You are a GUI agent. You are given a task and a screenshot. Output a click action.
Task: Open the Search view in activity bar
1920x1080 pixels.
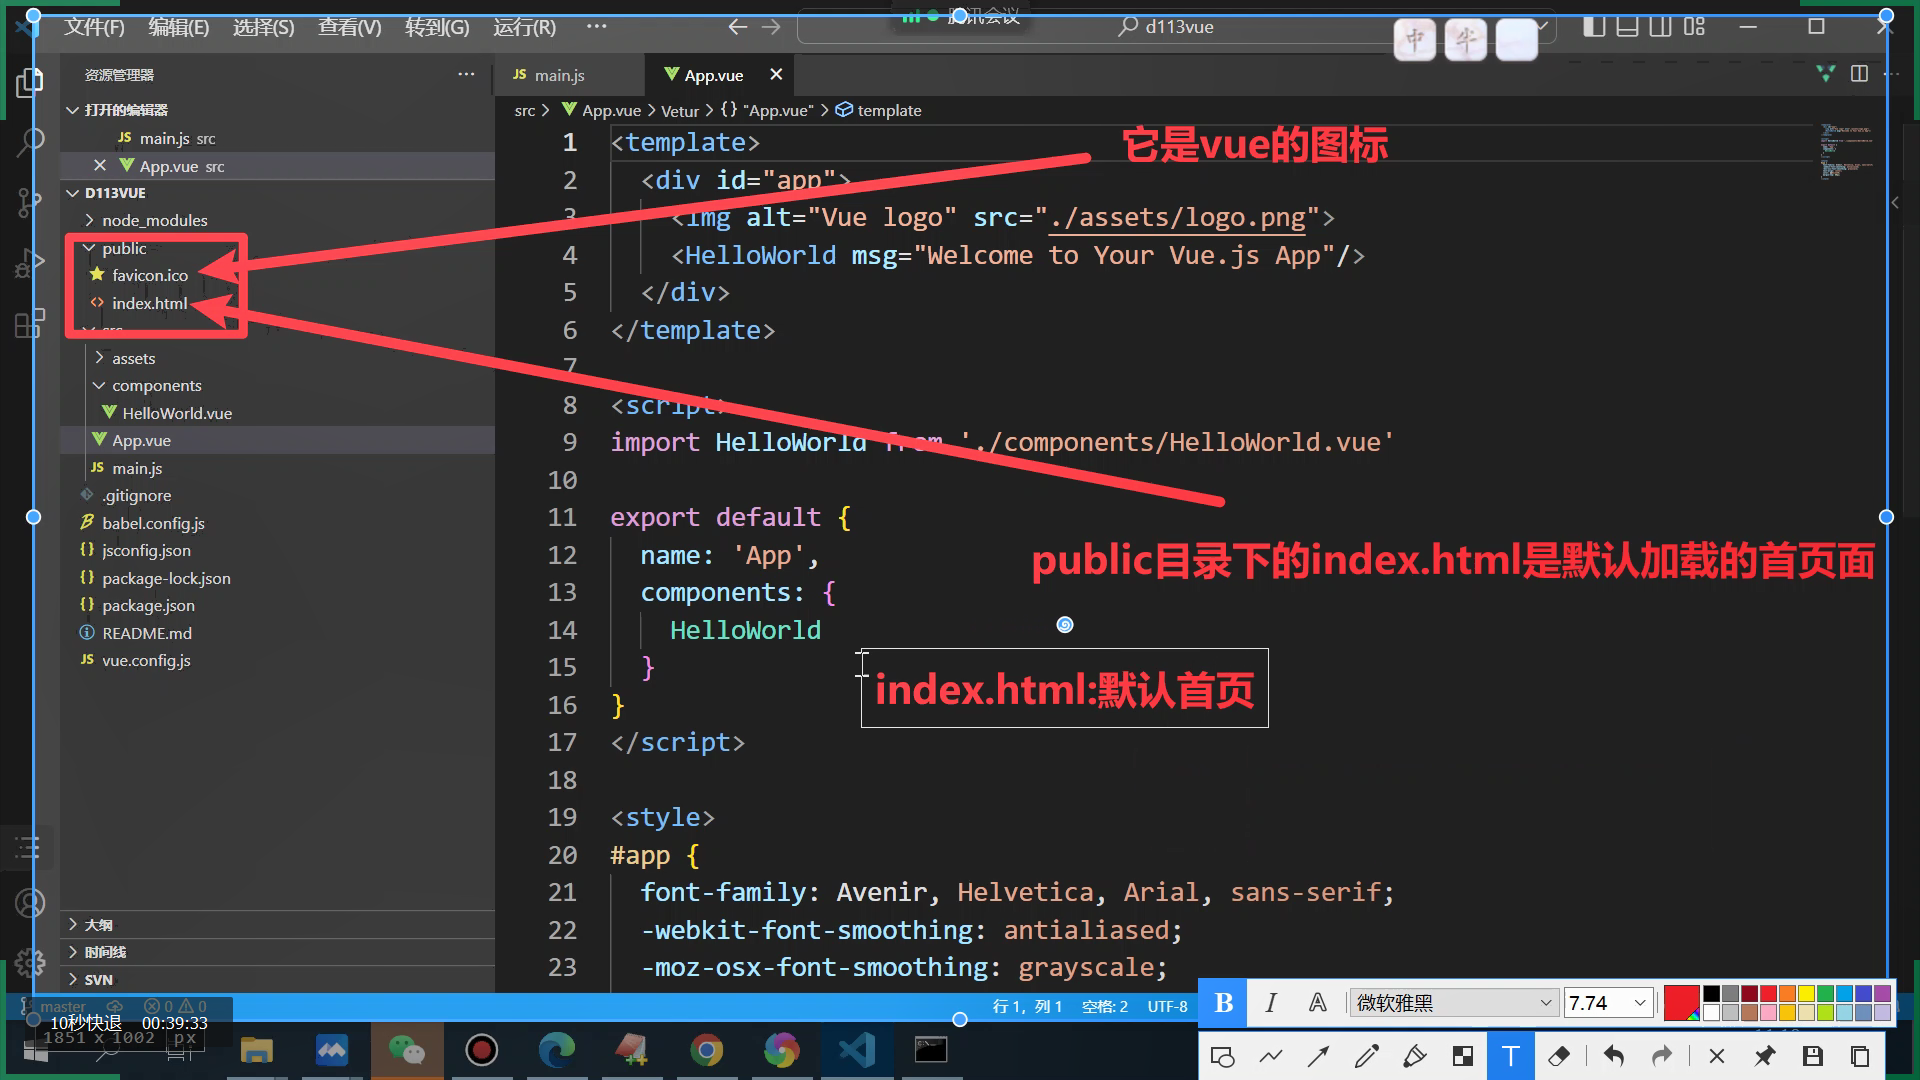[30, 142]
